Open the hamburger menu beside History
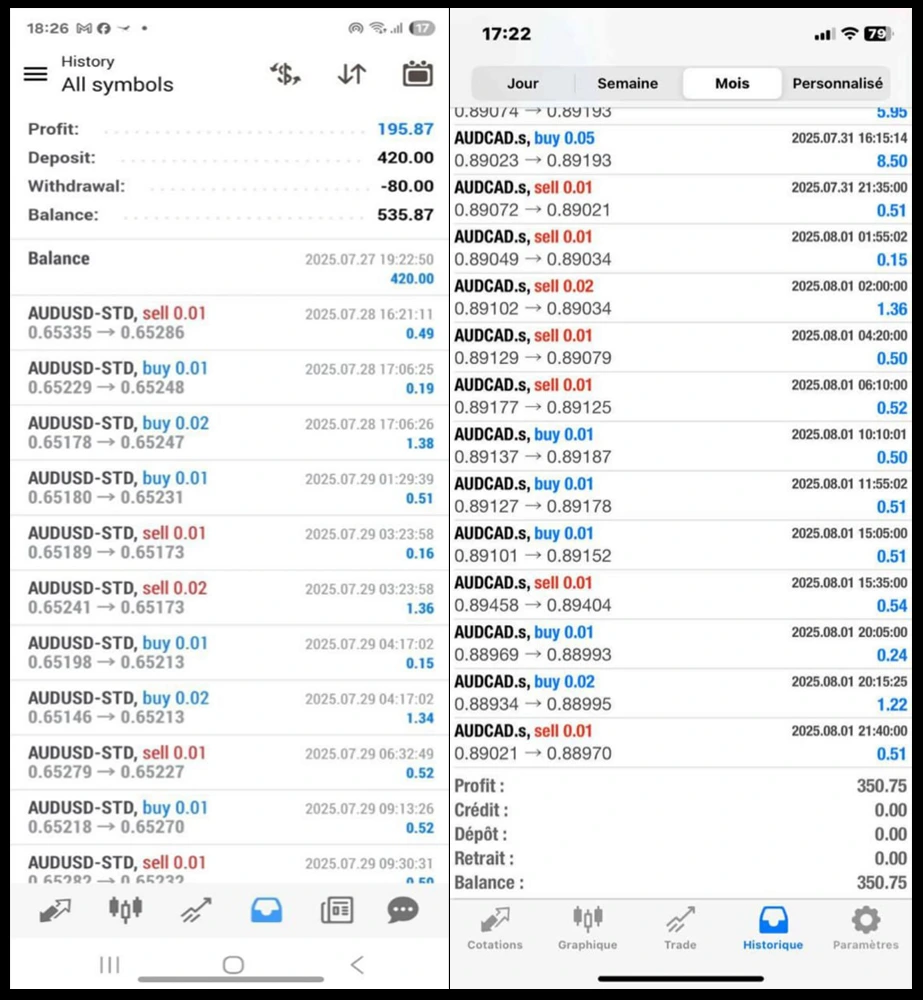 [x=36, y=74]
